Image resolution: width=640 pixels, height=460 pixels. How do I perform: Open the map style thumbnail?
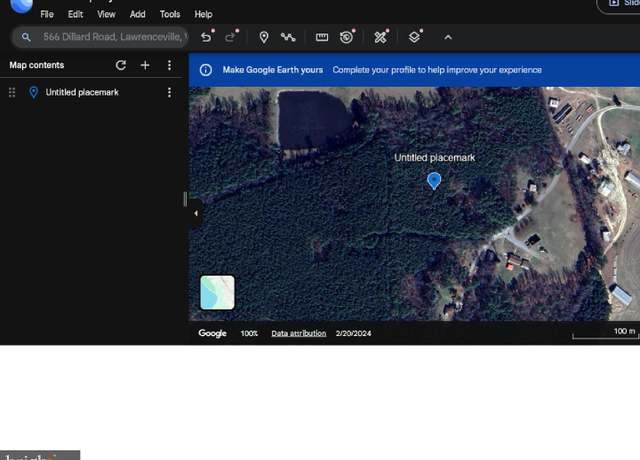[217, 292]
